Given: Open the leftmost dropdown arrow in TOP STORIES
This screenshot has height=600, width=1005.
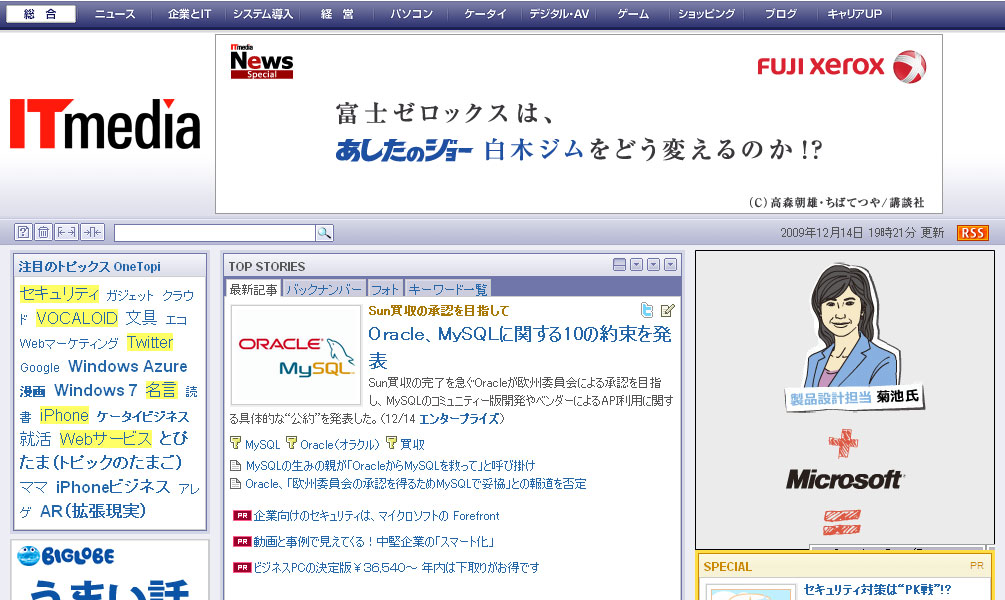Looking at the screenshot, I should click(x=636, y=265).
